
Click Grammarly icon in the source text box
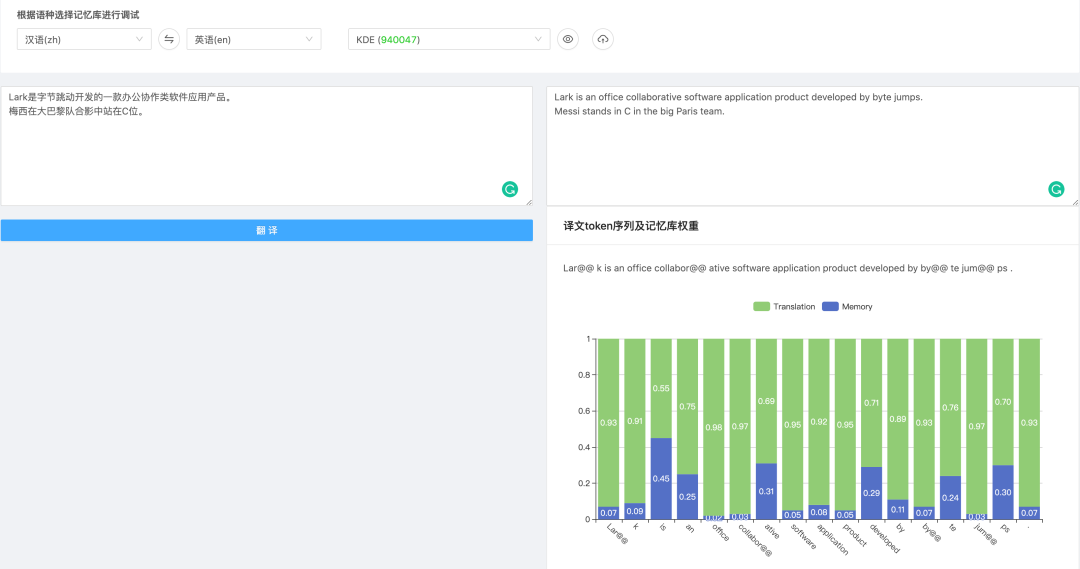tap(510, 189)
